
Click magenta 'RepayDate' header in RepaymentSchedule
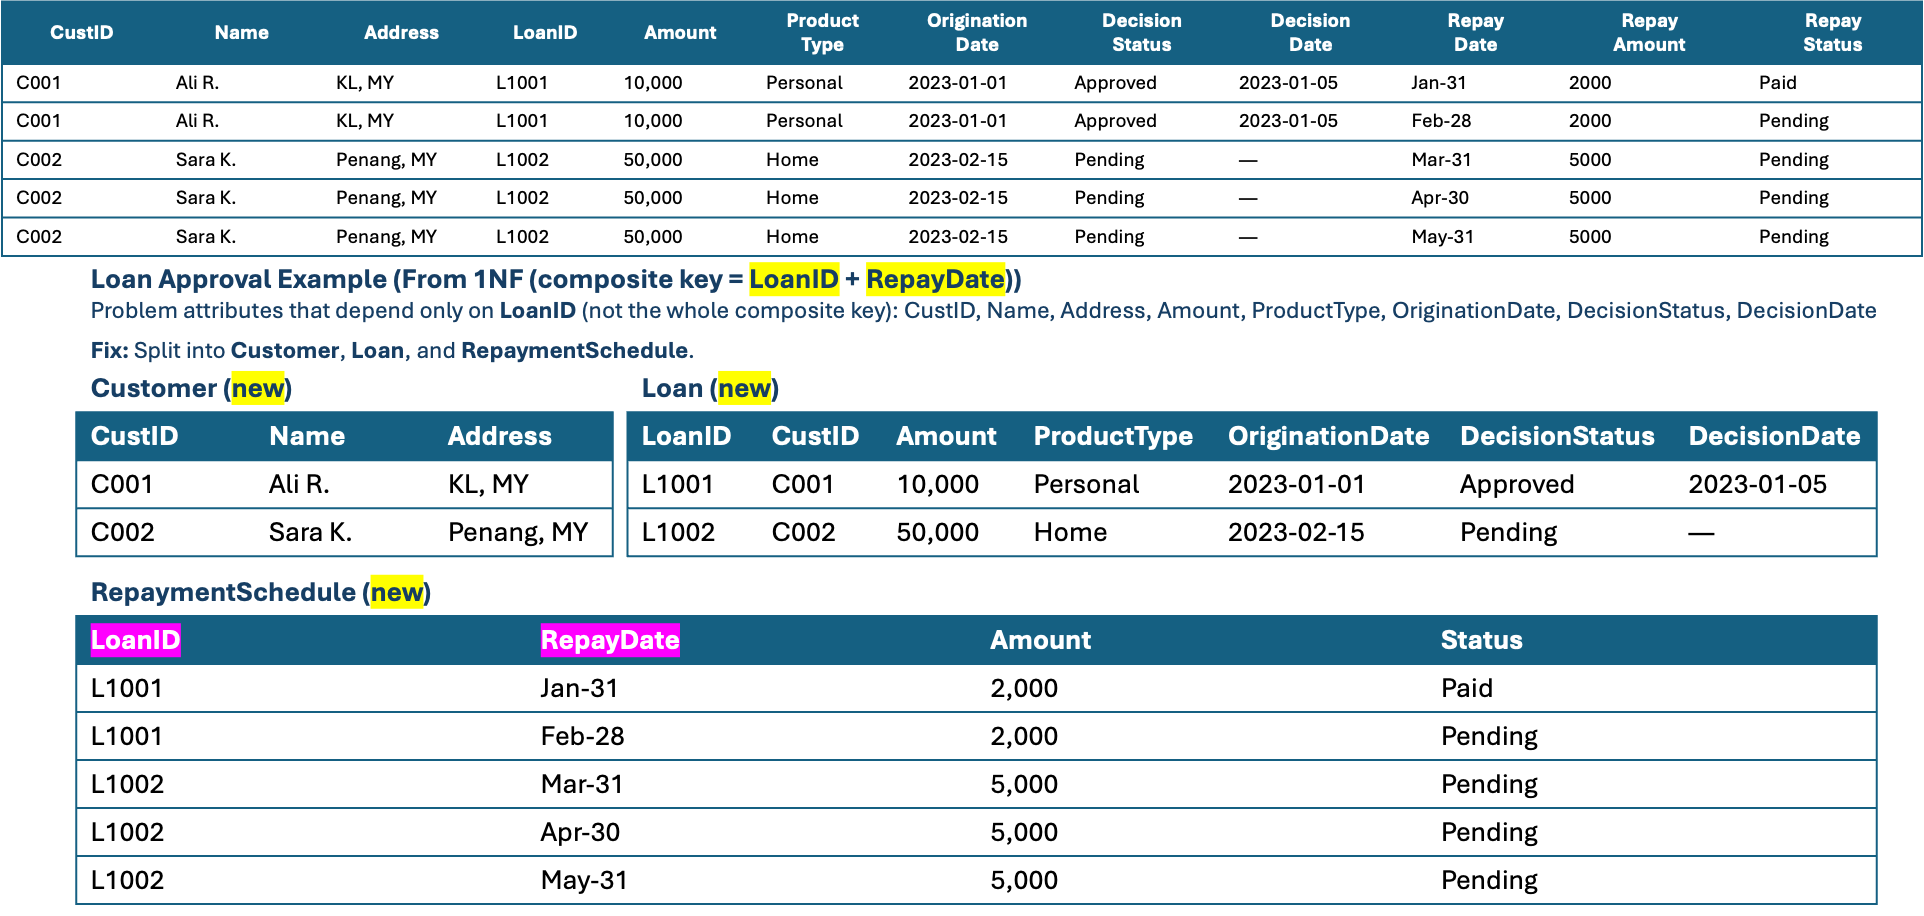pyautogui.click(x=610, y=641)
